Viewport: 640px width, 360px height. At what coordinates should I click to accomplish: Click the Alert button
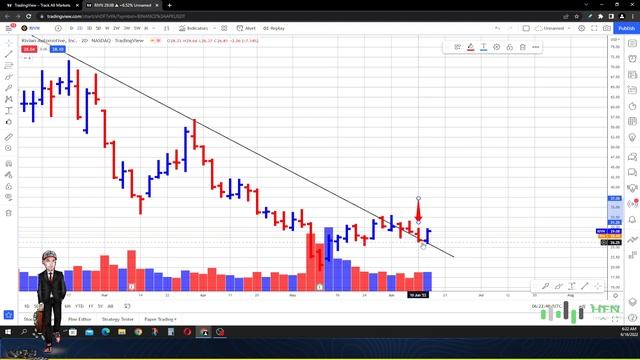click(246, 28)
